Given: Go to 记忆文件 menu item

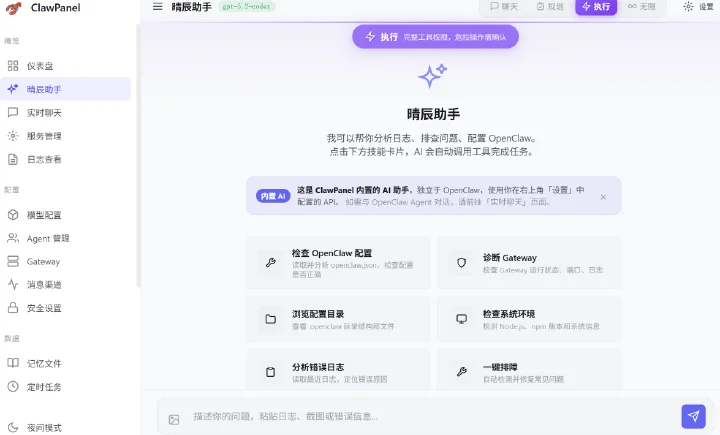Looking at the screenshot, I should tap(65, 363).
